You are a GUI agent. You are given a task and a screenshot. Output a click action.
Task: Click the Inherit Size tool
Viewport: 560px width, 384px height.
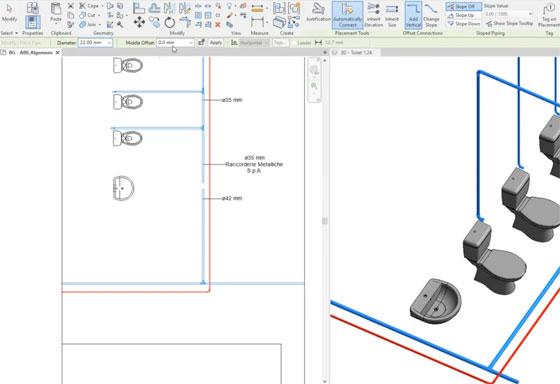392,15
